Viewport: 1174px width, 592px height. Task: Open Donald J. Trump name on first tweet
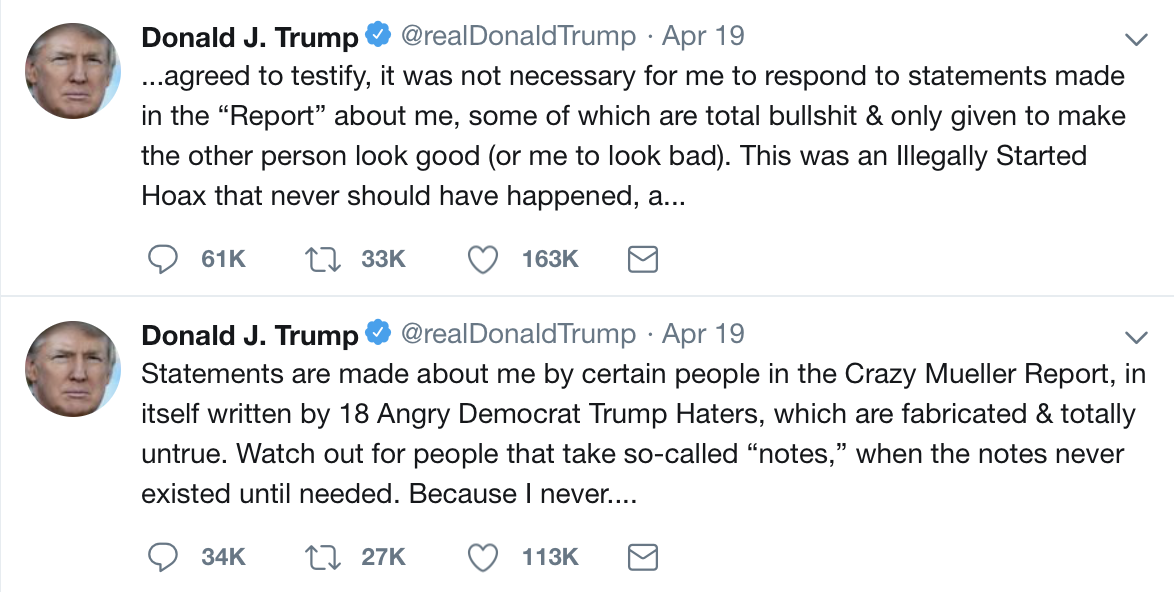[x=249, y=38]
